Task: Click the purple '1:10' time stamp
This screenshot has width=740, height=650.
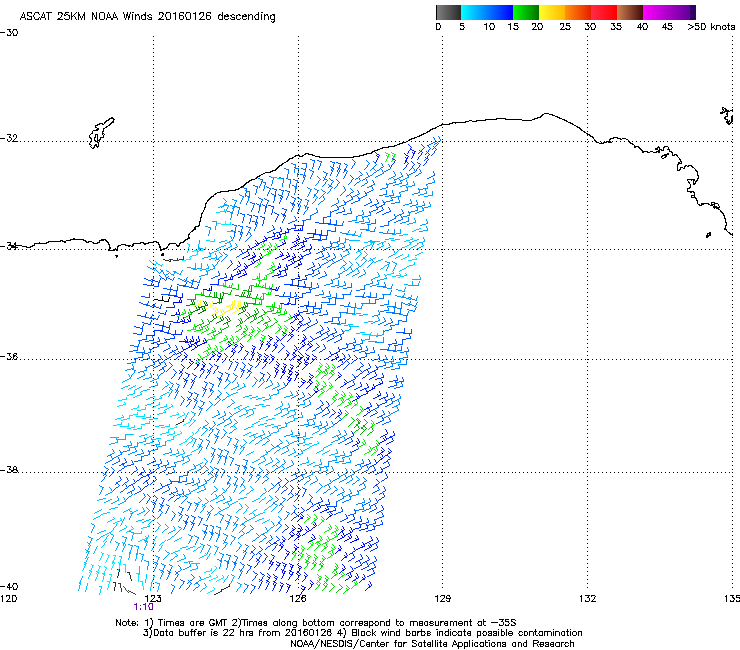Action: [143, 607]
